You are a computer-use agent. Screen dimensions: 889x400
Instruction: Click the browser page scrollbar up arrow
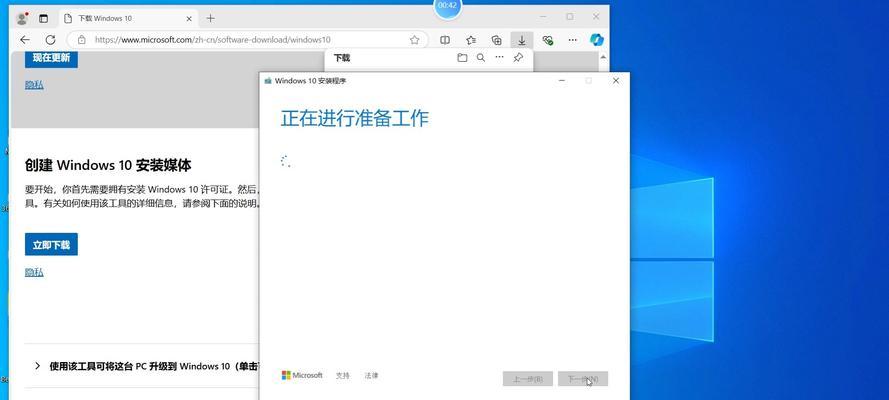coord(604,58)
